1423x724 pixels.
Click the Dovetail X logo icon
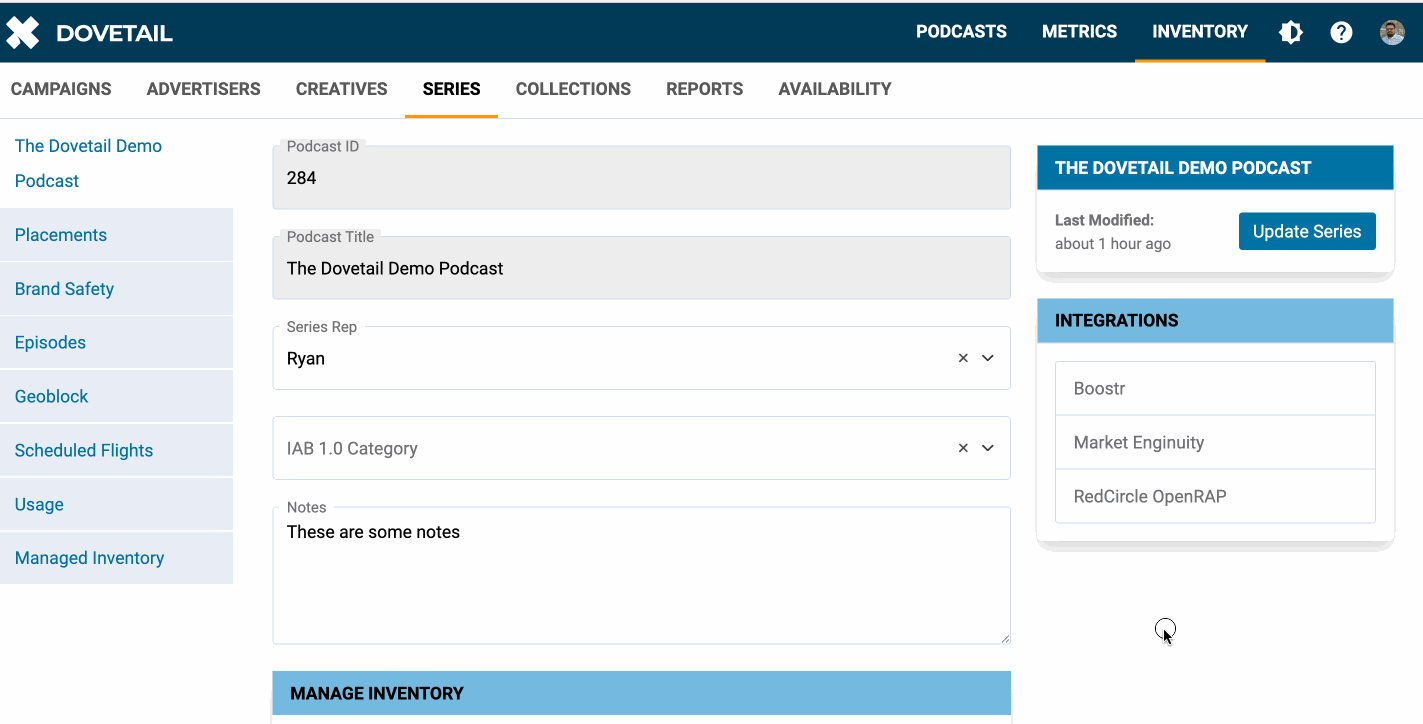[x=23, y=32]
